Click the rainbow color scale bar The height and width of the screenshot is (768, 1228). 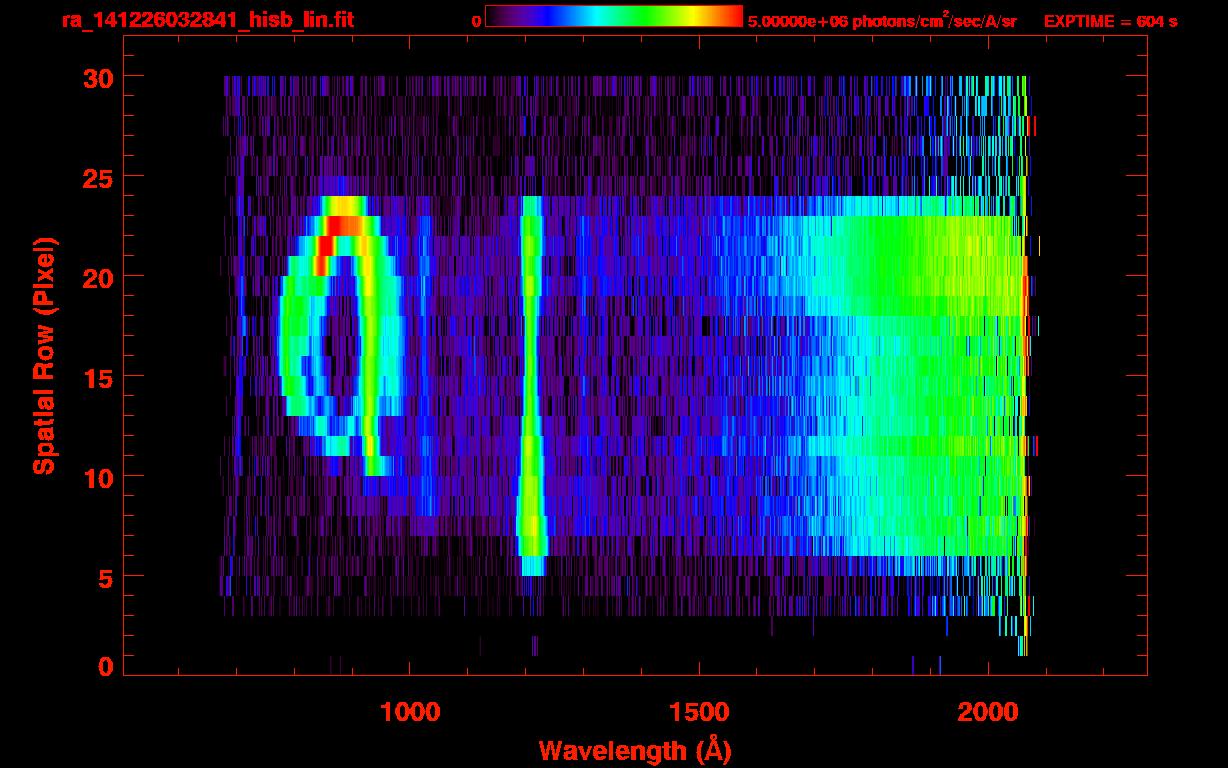614,16
